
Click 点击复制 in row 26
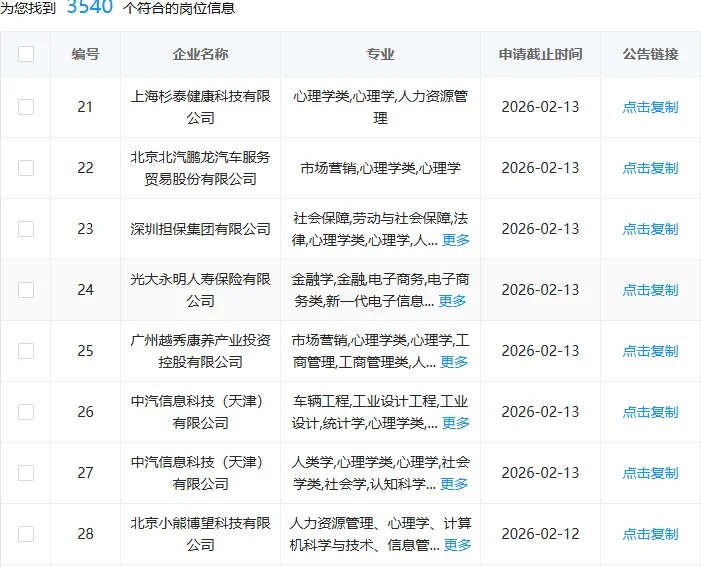tap(650, 412)
